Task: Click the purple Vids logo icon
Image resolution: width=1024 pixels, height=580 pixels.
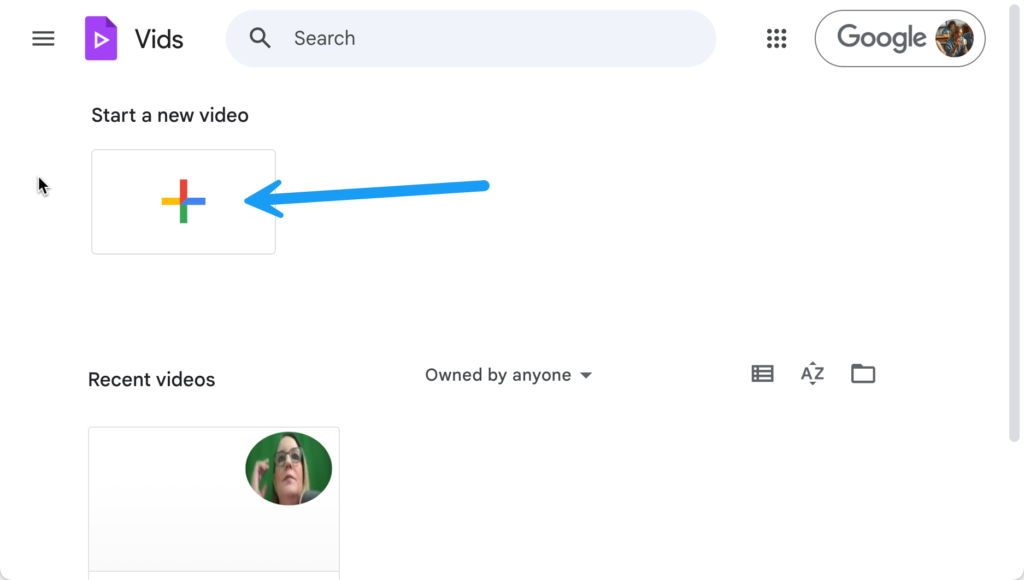Action: (x=101, y=39)
